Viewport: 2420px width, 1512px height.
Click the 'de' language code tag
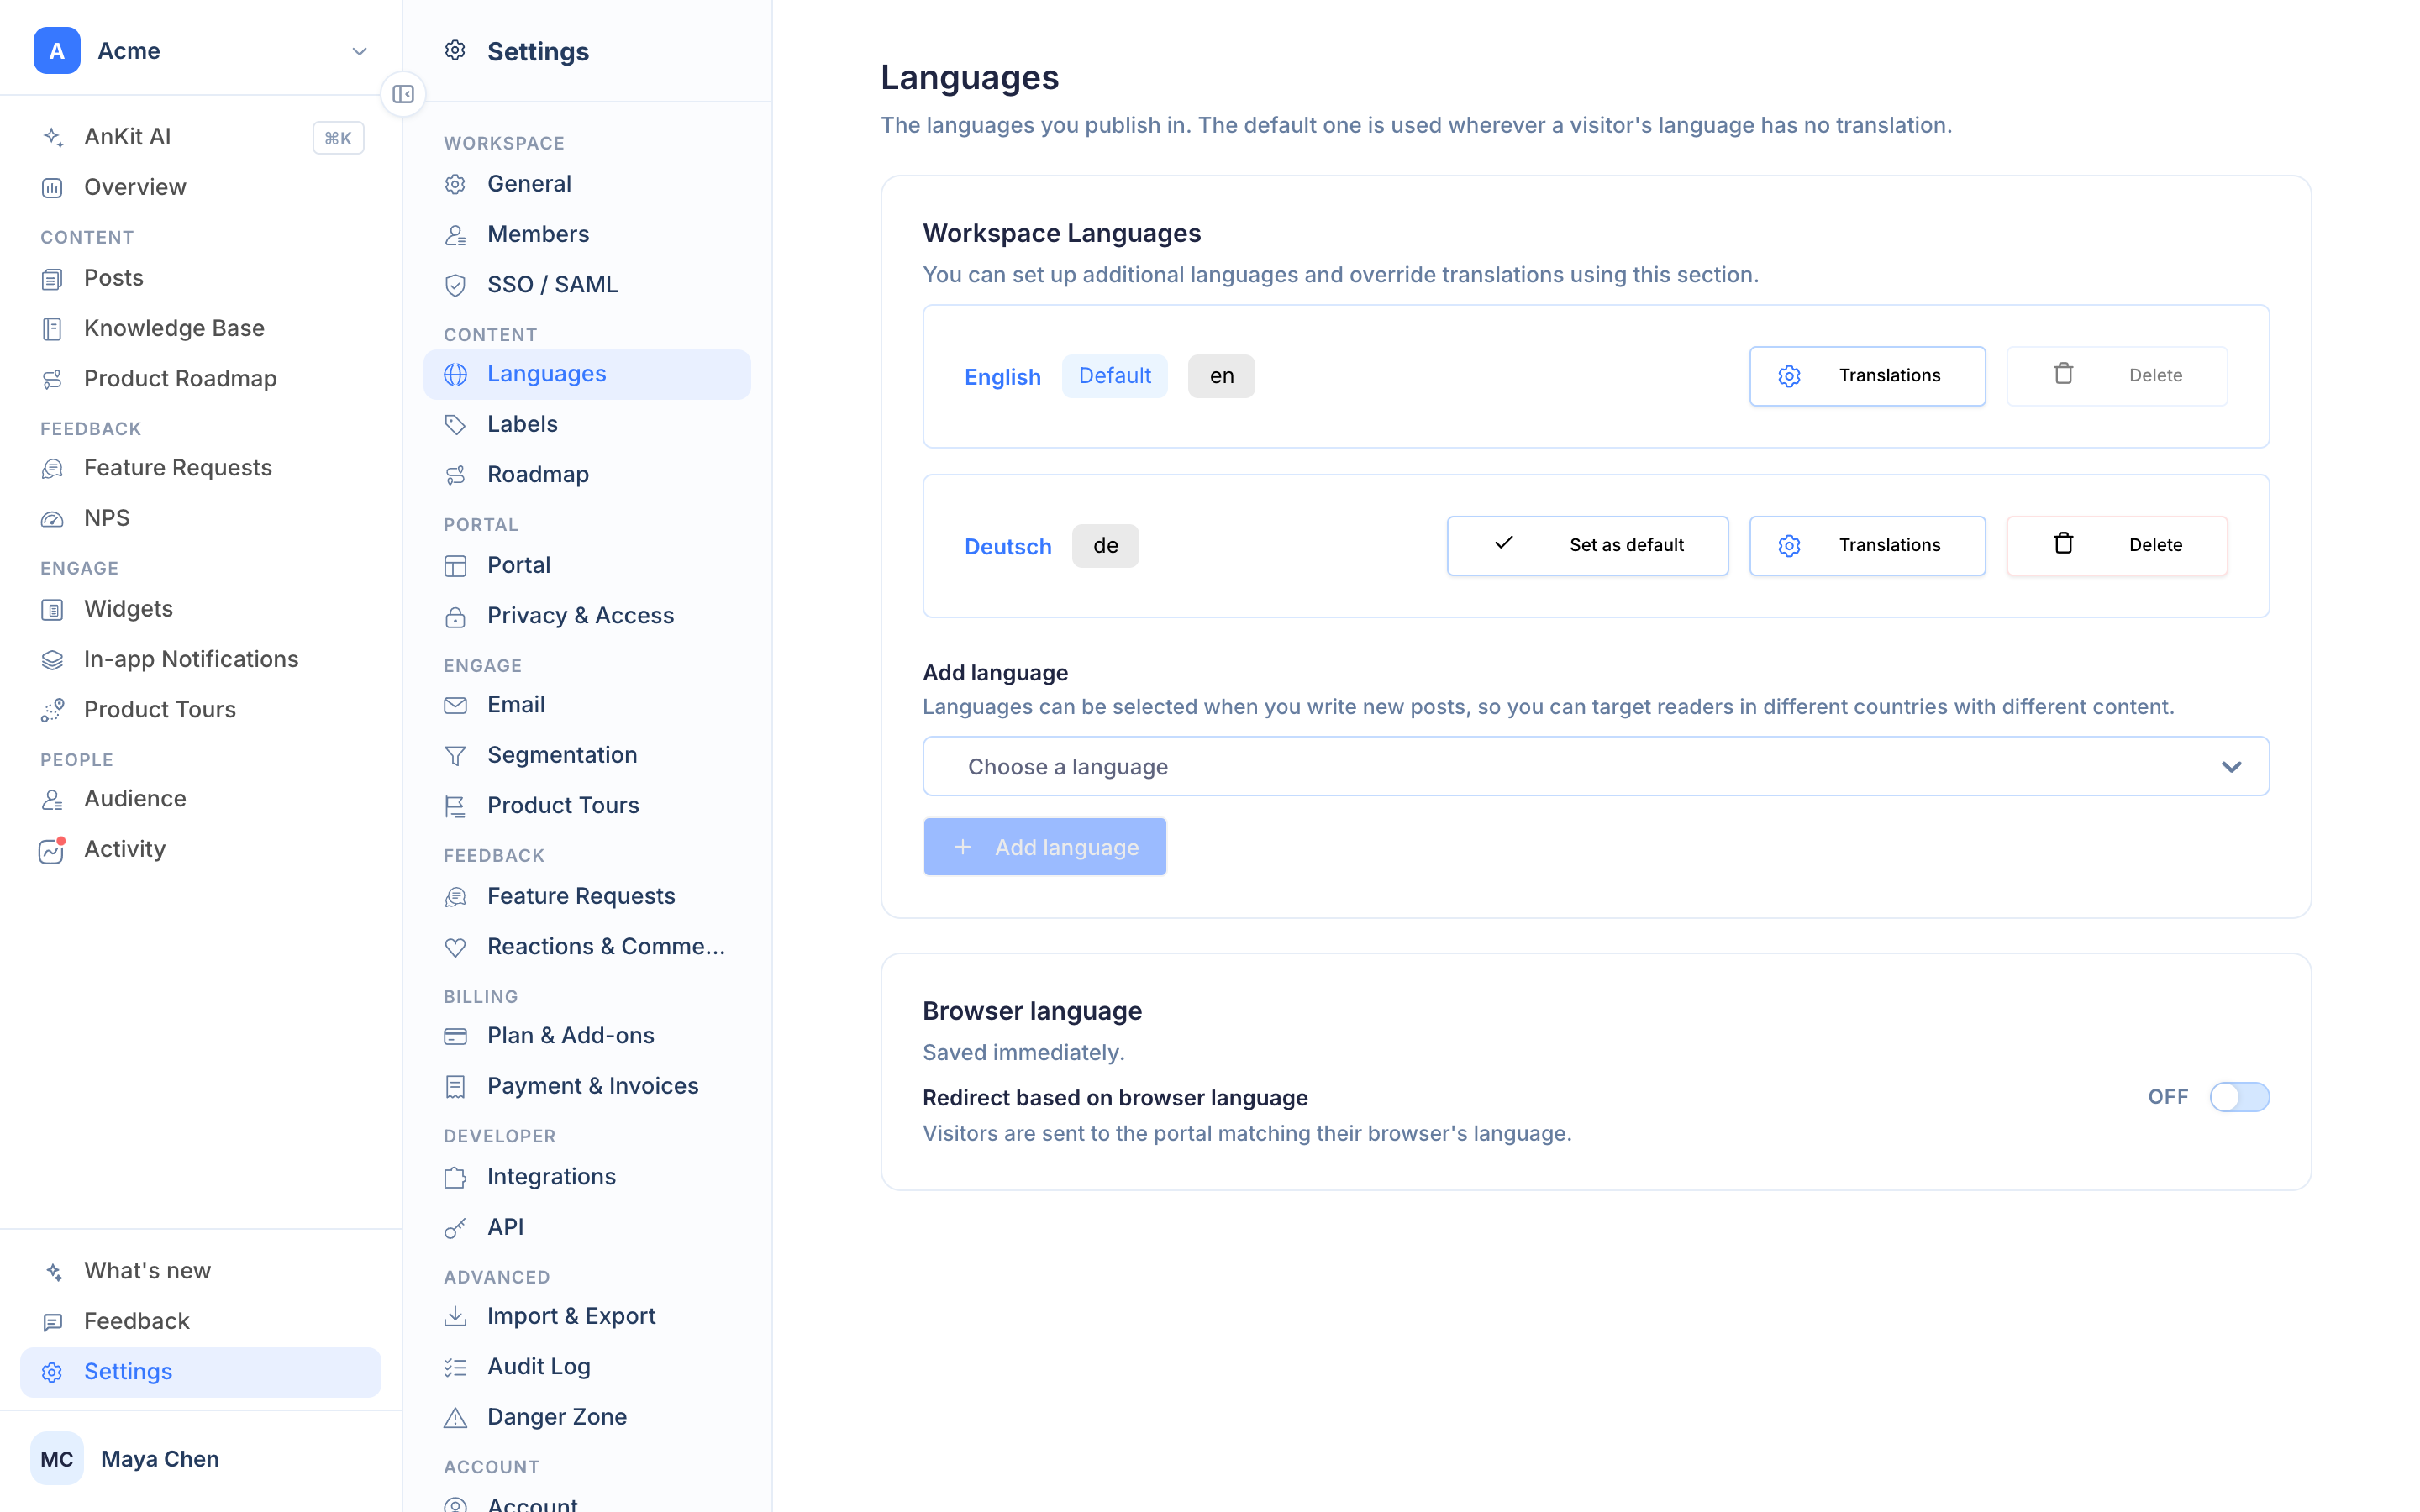(x=1105, y=546)
